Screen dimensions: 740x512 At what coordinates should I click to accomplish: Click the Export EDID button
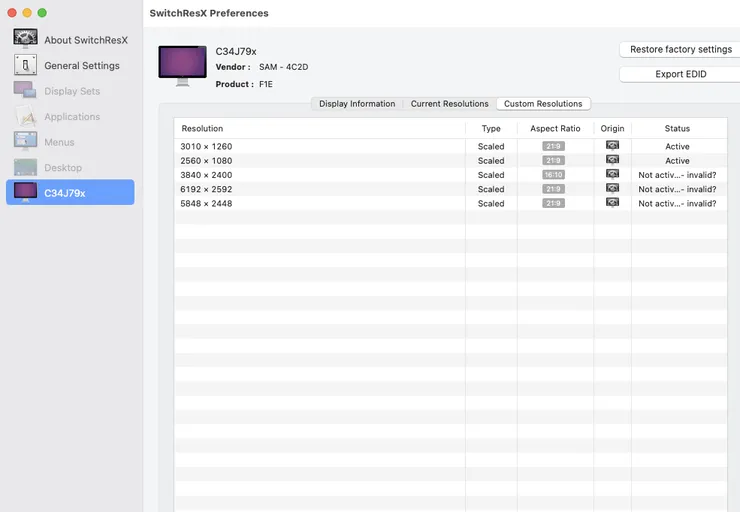pos(681,74)
